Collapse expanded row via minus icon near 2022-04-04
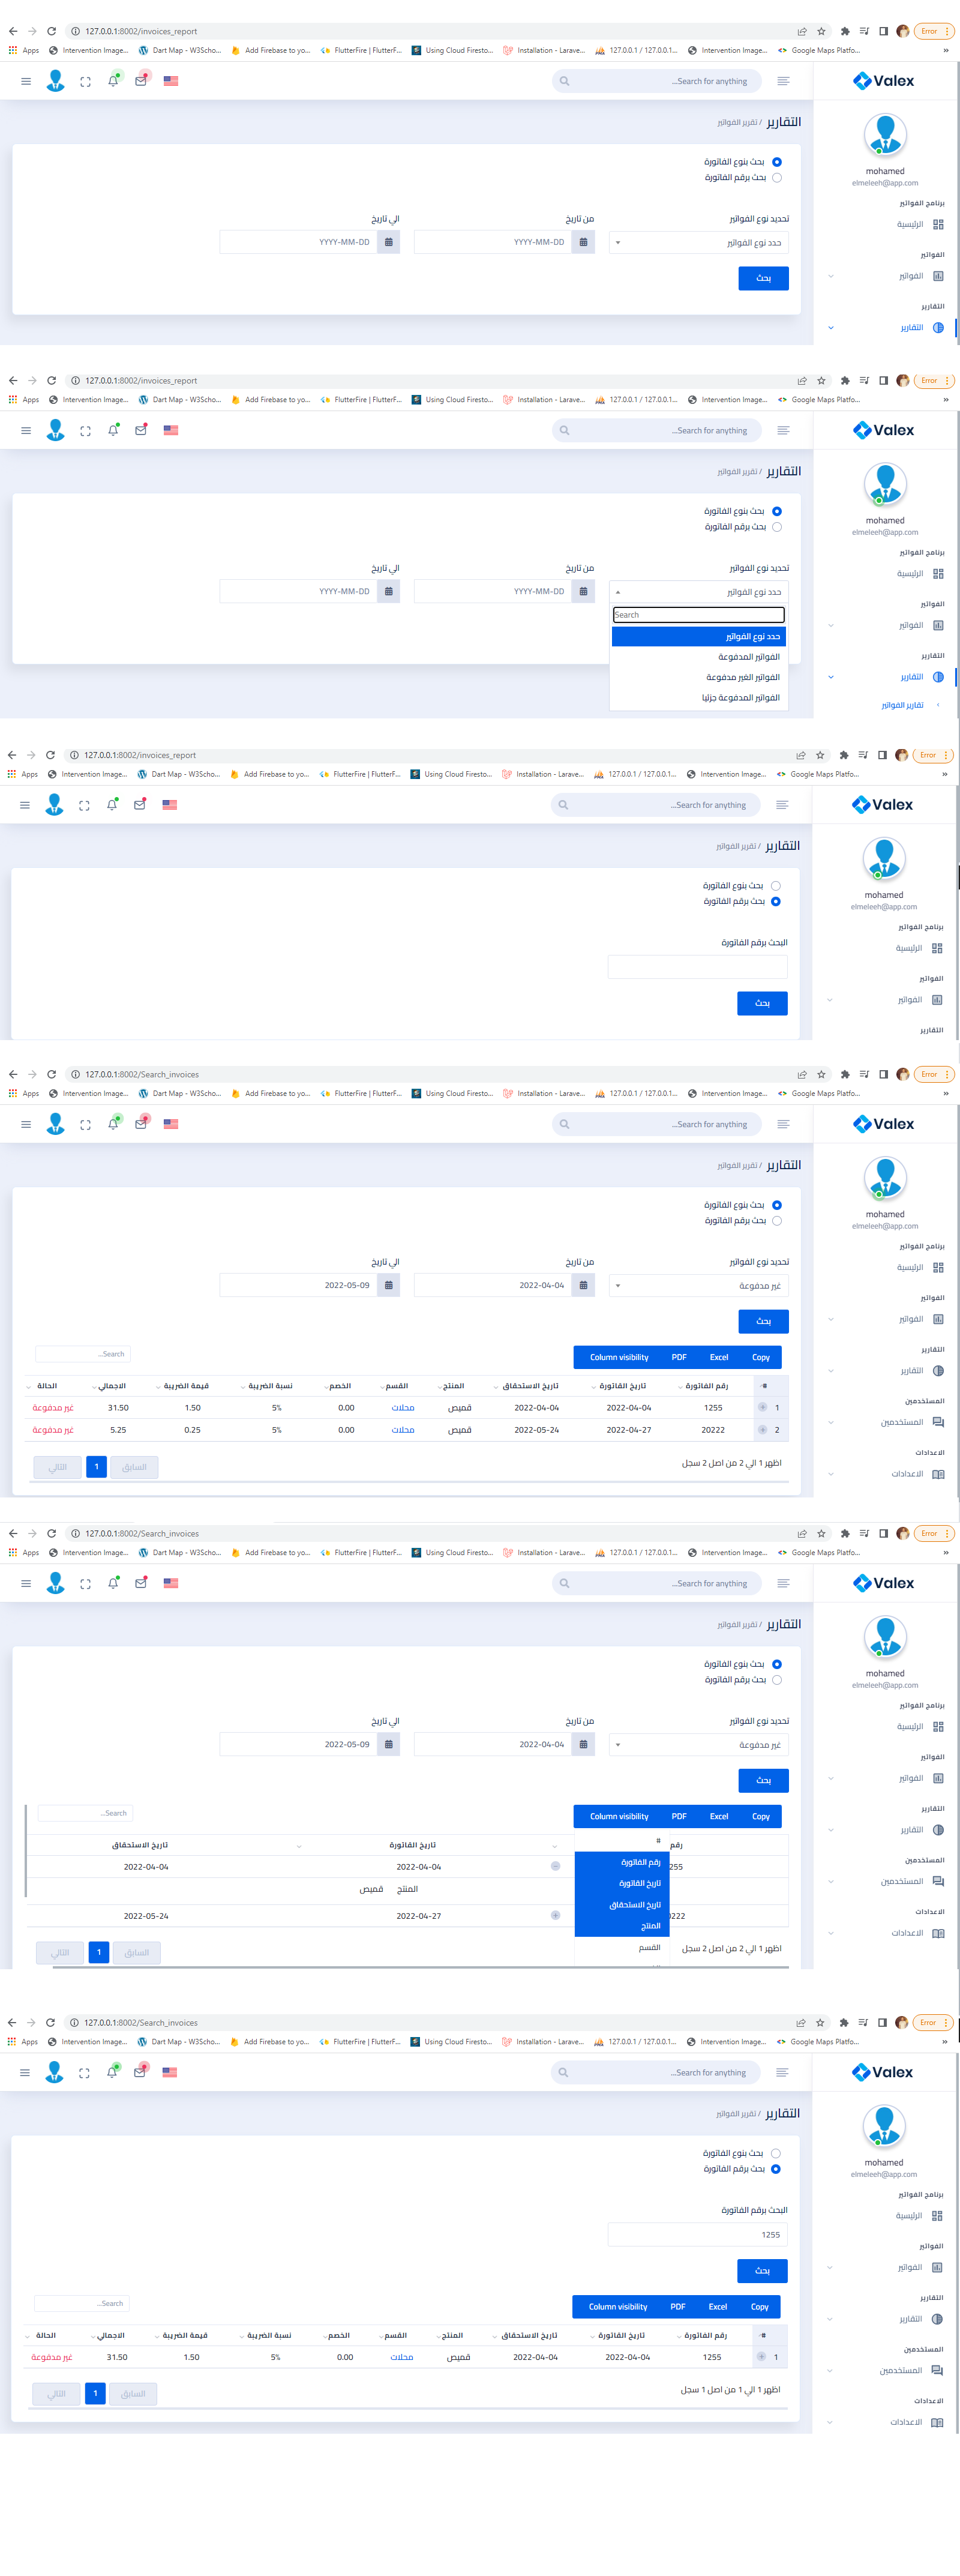The image size is (960, 2576). tap(555, 1866)
